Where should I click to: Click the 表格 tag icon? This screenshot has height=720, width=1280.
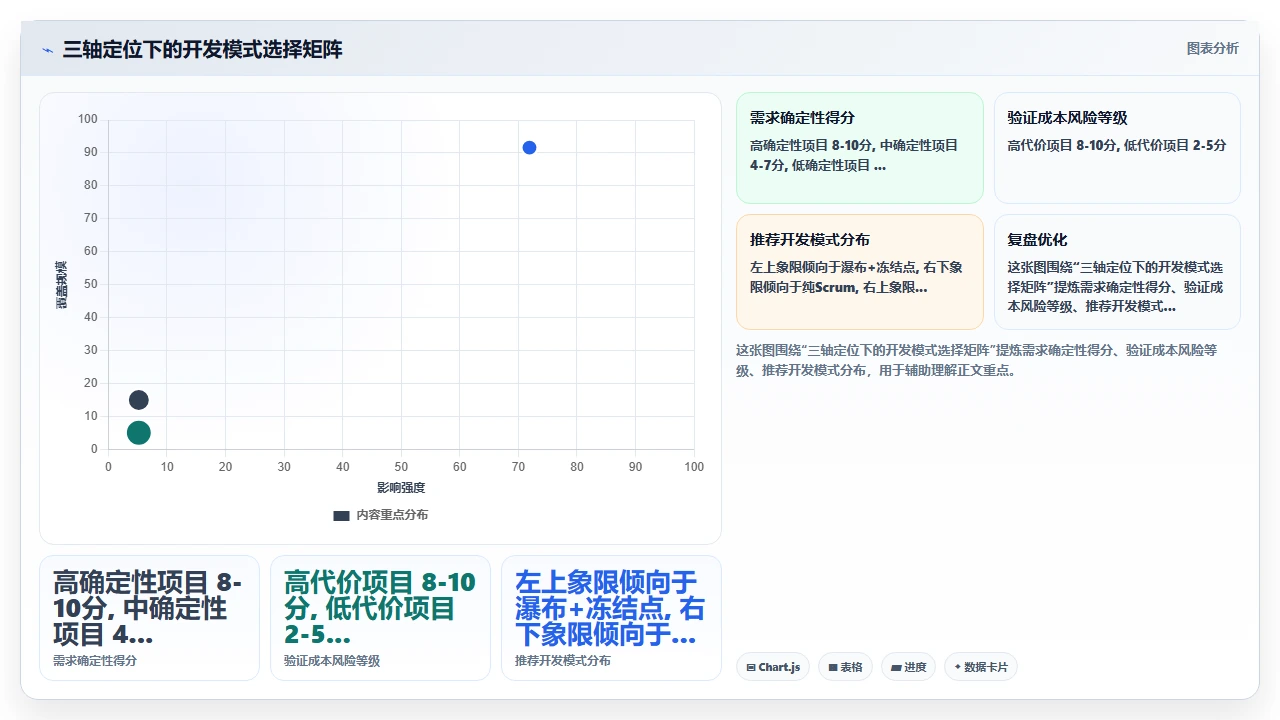coord(832,667)
